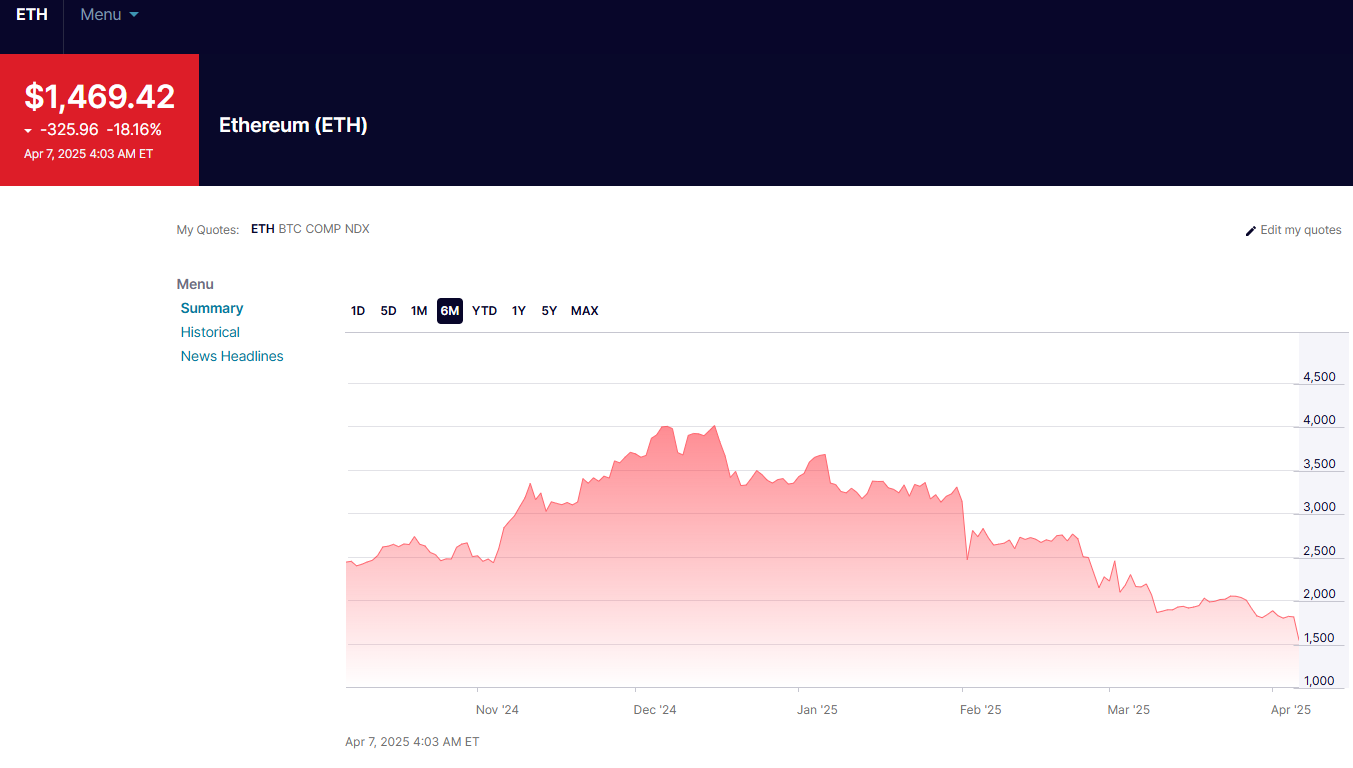Select the 5D chart range
Viewport: 1353px width, 768px height.
tap(388, 311)
